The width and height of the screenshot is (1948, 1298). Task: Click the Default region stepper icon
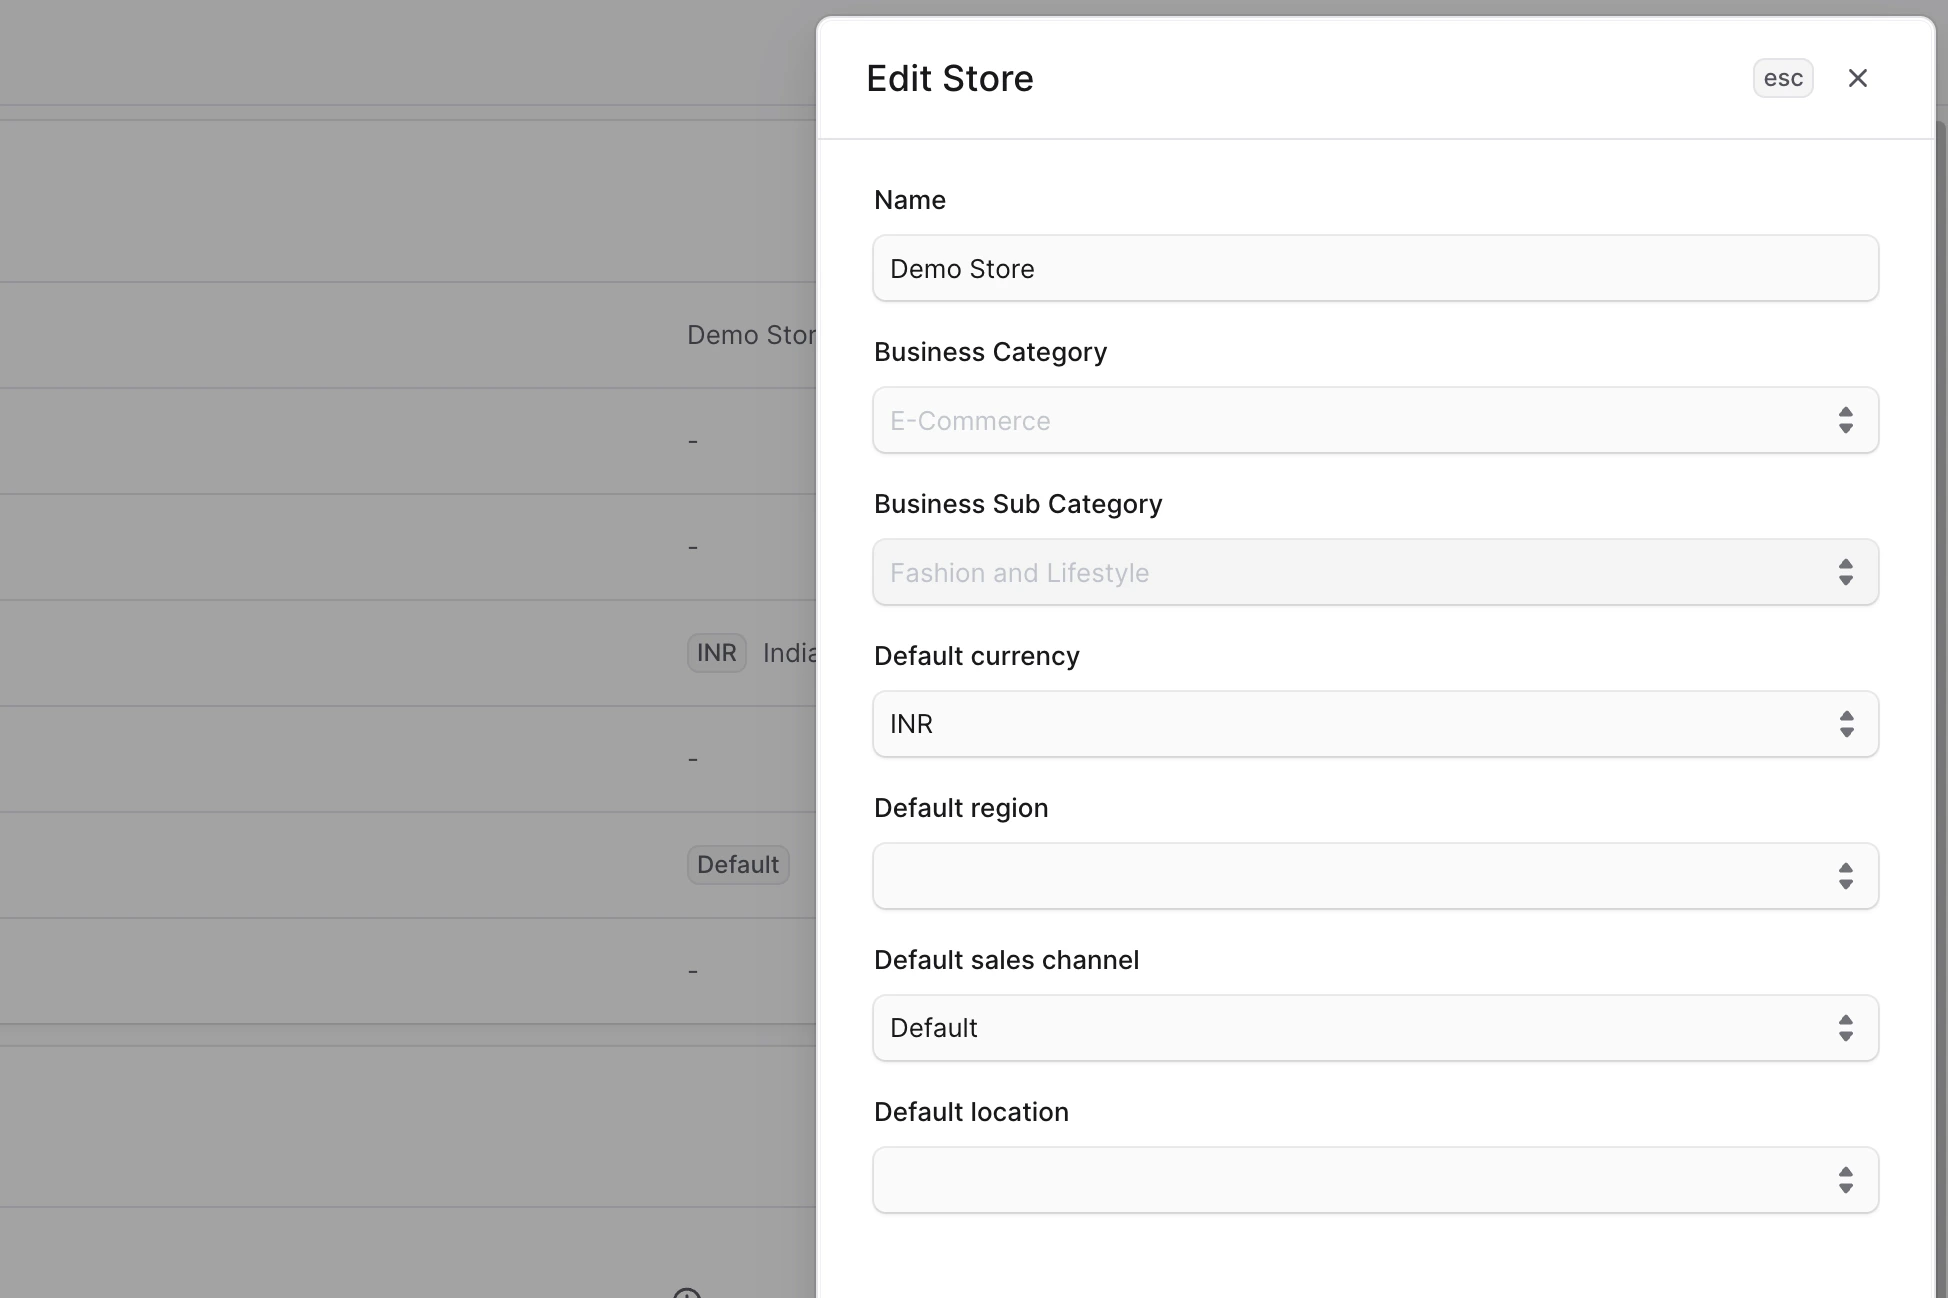(1845, 876)
